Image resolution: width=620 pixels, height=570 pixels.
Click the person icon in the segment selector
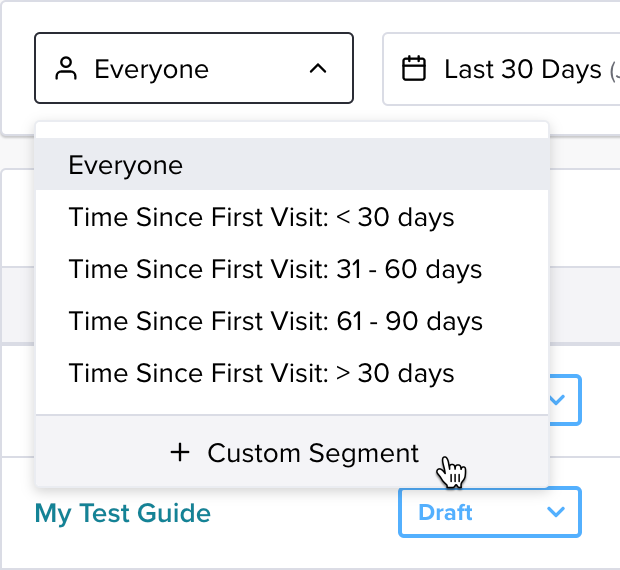point(66,69)
